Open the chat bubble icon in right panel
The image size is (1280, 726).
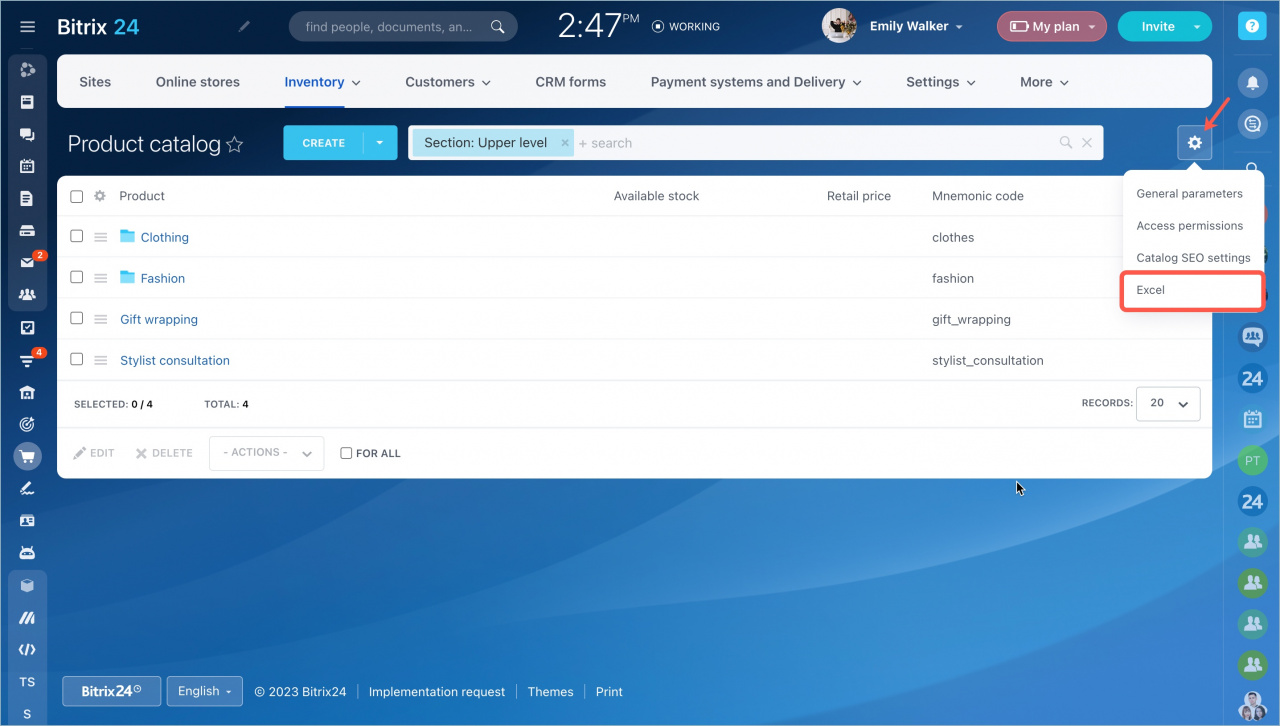click(1252, 124)
